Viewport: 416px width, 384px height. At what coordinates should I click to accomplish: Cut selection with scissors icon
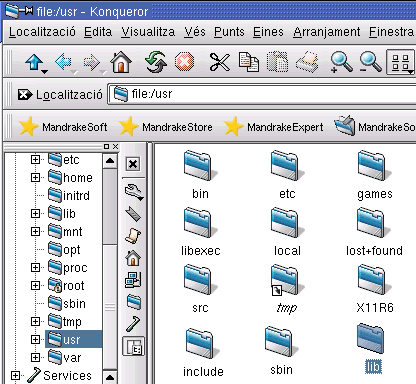[219, 62]
